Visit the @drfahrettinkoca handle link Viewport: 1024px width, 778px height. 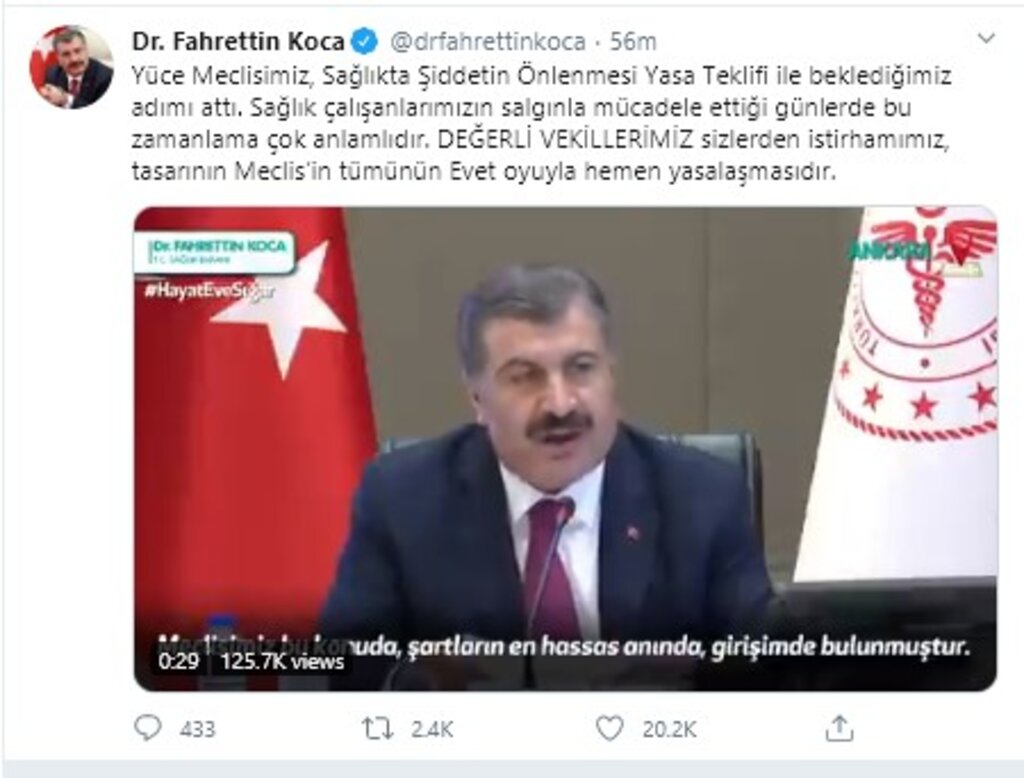(488, 42)
